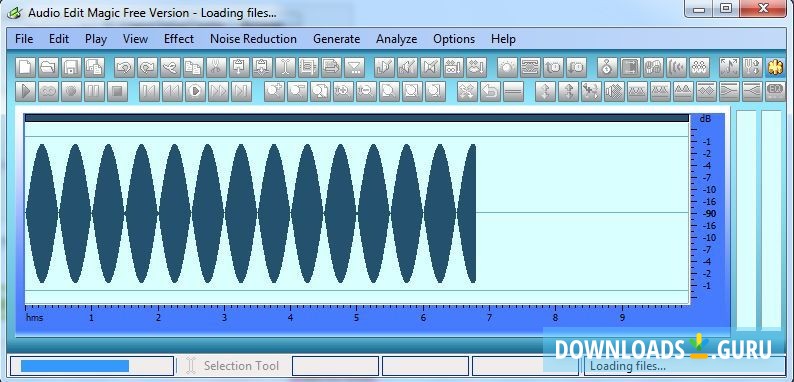Click the speaker with grid icon
Image resolution: width=794 pixels, height=382 pixels.
point(615,92)
